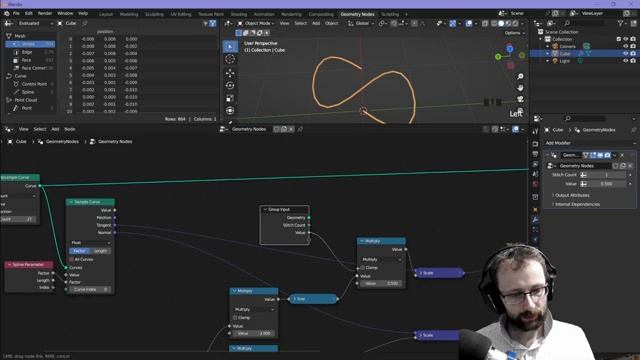The height and width of the screenshot is (360, 640).
Task: Open node editor Add menu
Action: tap(55, 129)
